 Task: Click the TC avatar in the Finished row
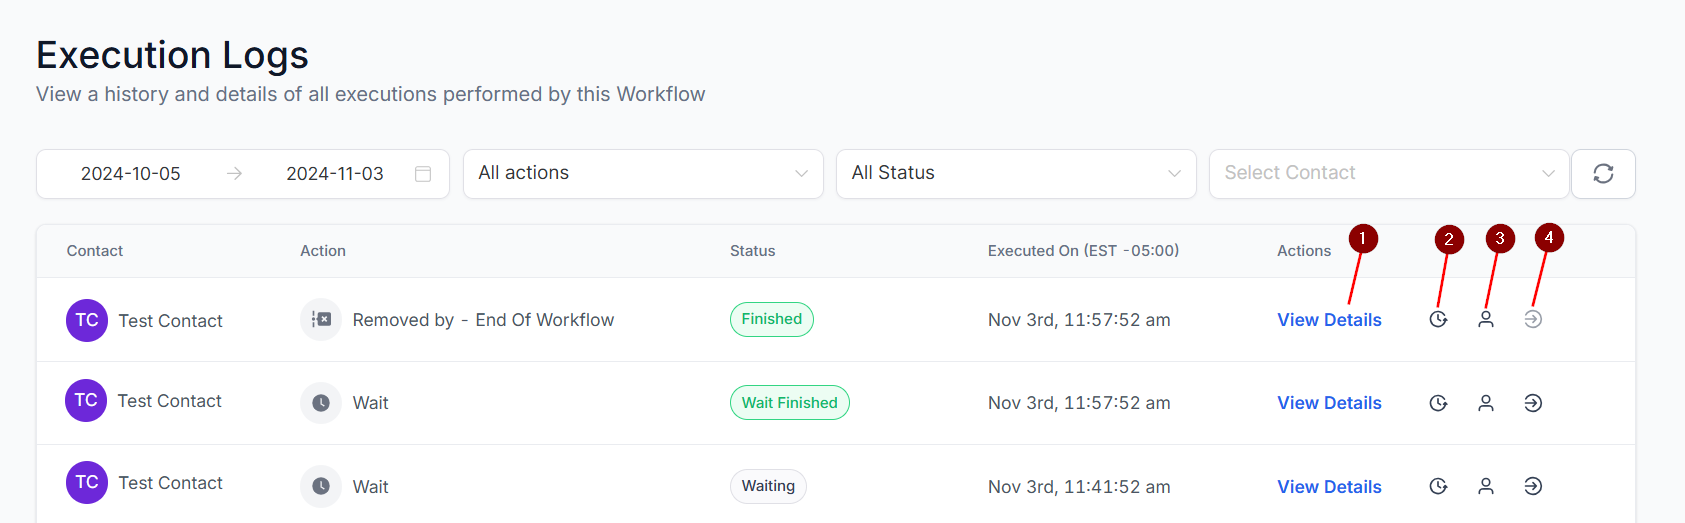[87, 321]
